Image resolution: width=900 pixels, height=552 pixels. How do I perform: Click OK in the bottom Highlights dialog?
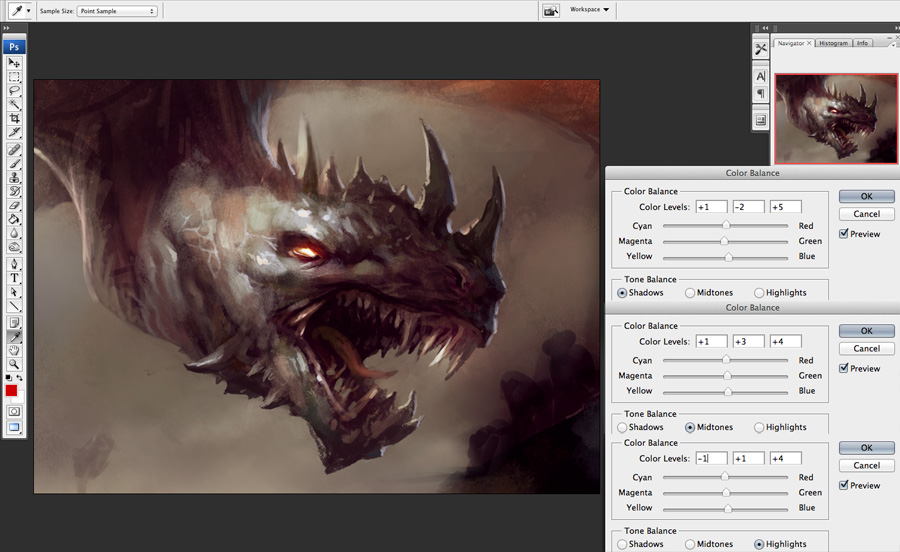click(866, 448)
